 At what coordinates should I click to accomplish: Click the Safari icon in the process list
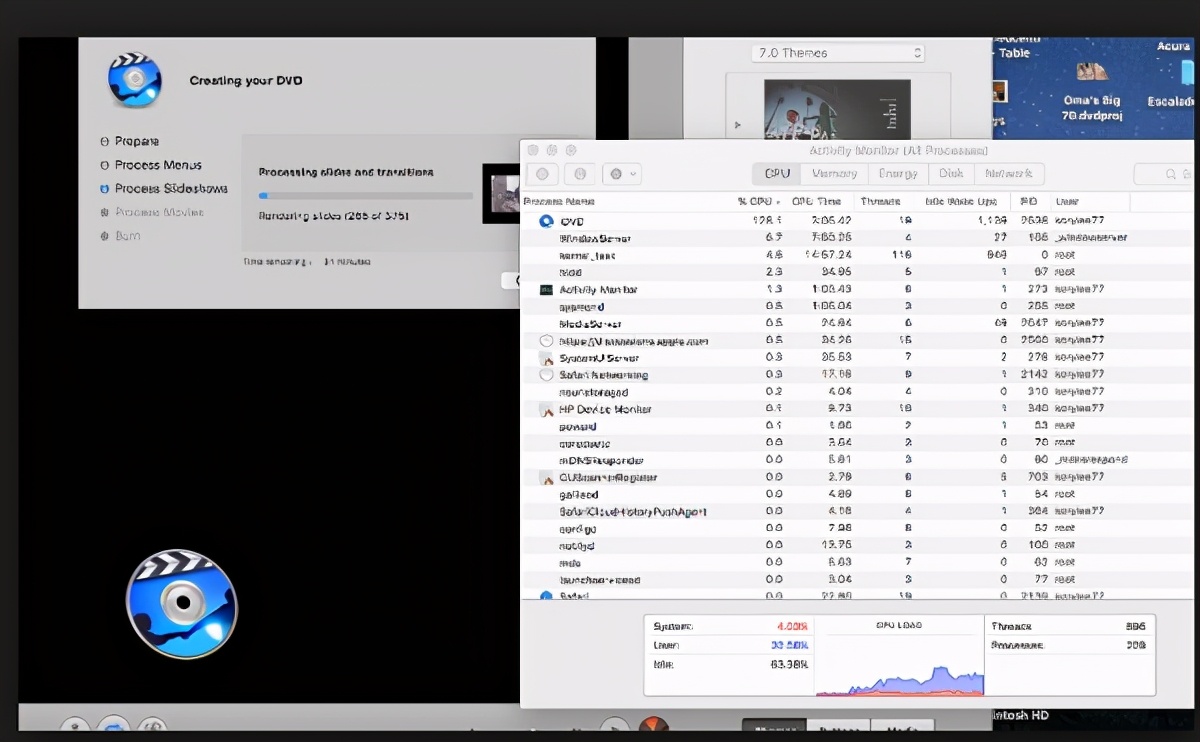tap(546, 596)
